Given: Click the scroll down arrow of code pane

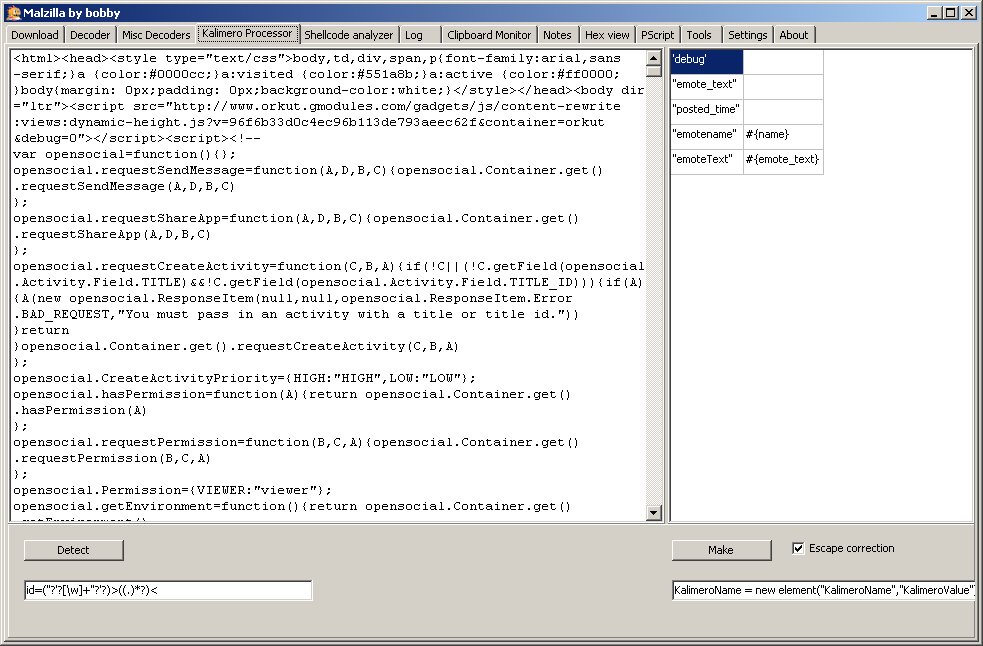Looking at the screenshot, I should [x=654, y=513].
